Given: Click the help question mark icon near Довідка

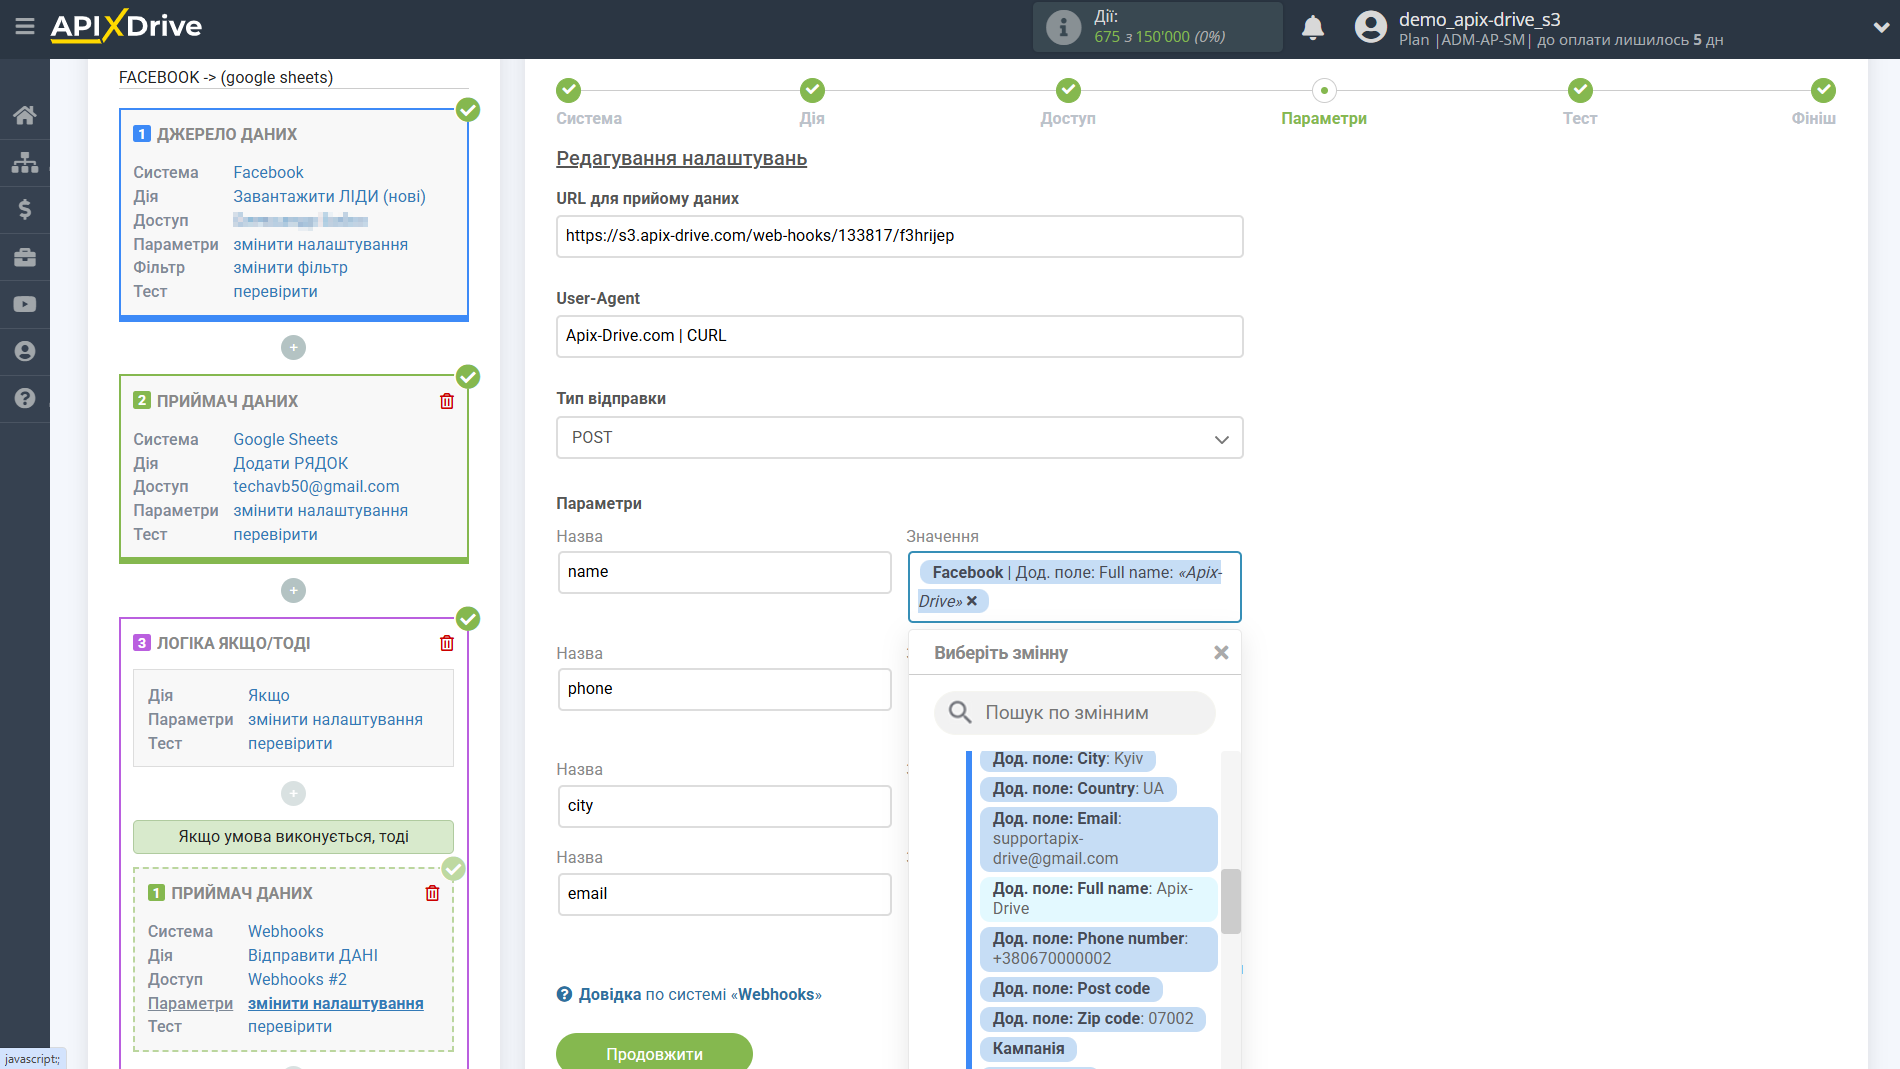Looking at the screenshot, I should [x=564, y=994].
